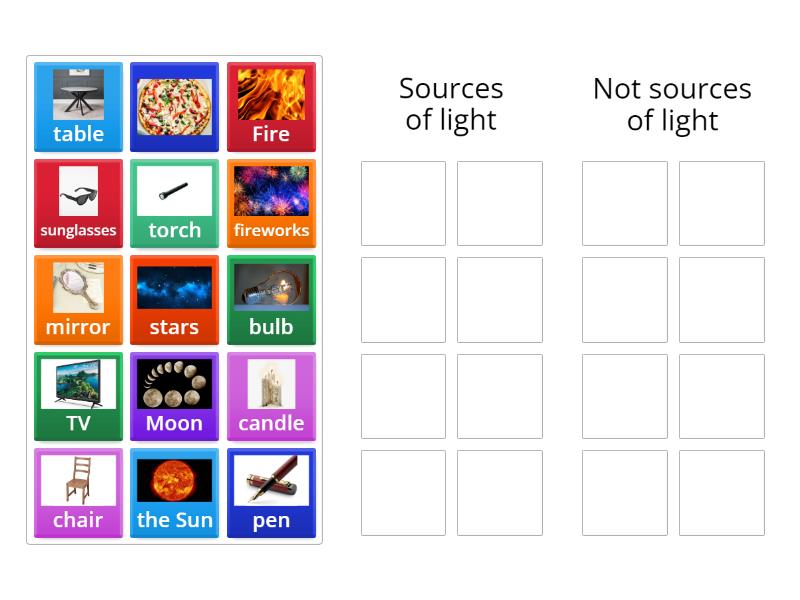Pick the Fire card
The width and height of the screenshot is (800, 600).
coord(271,107)
